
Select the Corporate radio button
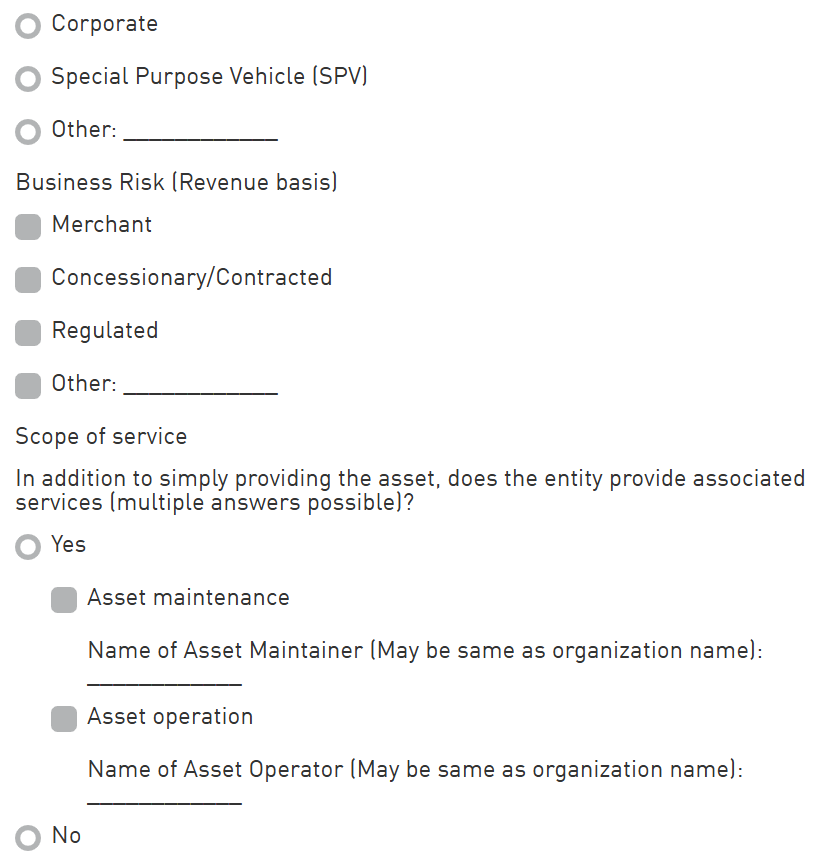click(x=28, y=26)
